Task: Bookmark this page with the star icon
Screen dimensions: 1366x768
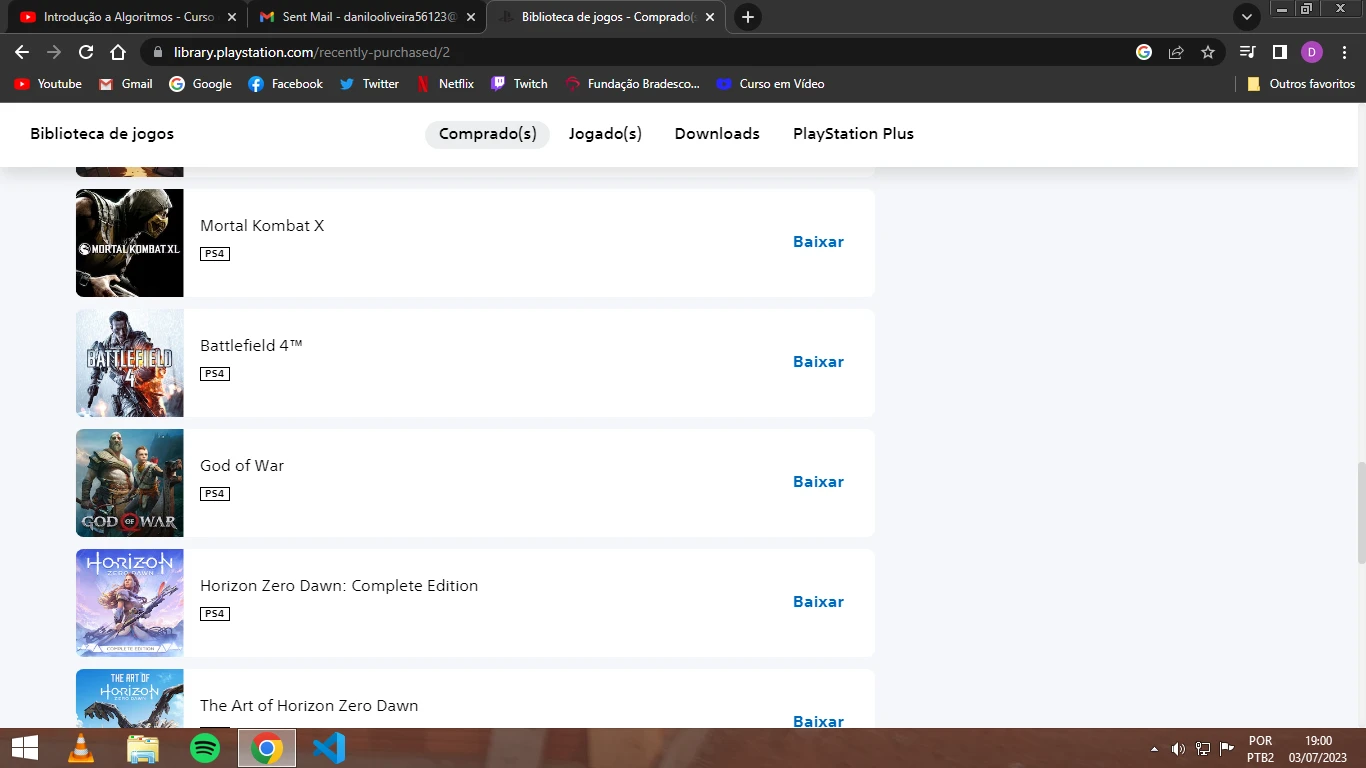Action: tap(1208, 52)
